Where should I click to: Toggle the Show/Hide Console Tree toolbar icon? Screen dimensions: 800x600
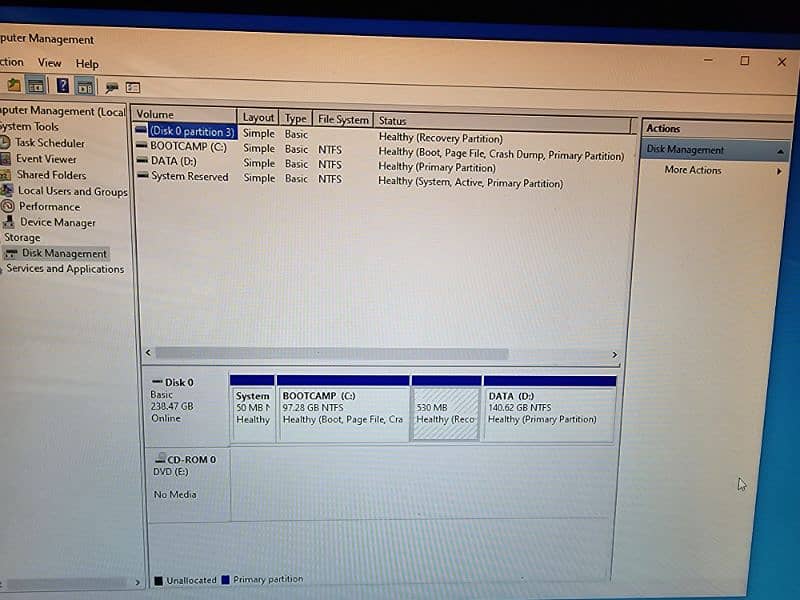(35, 86)
